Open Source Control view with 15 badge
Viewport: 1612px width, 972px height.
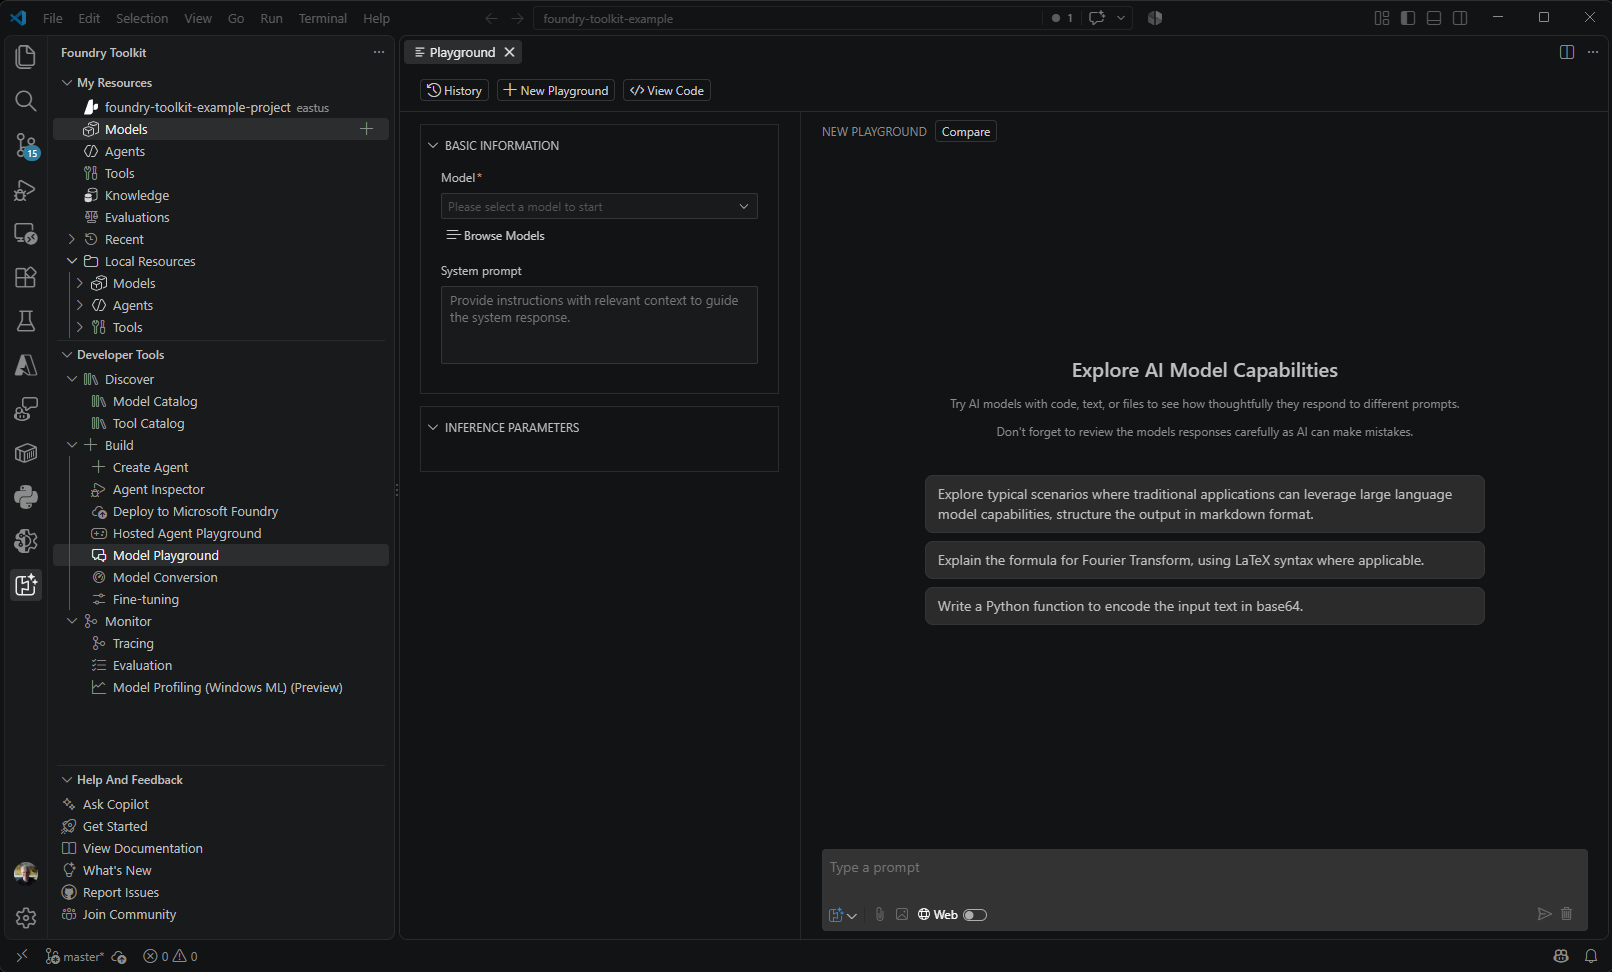click(26, 145)
